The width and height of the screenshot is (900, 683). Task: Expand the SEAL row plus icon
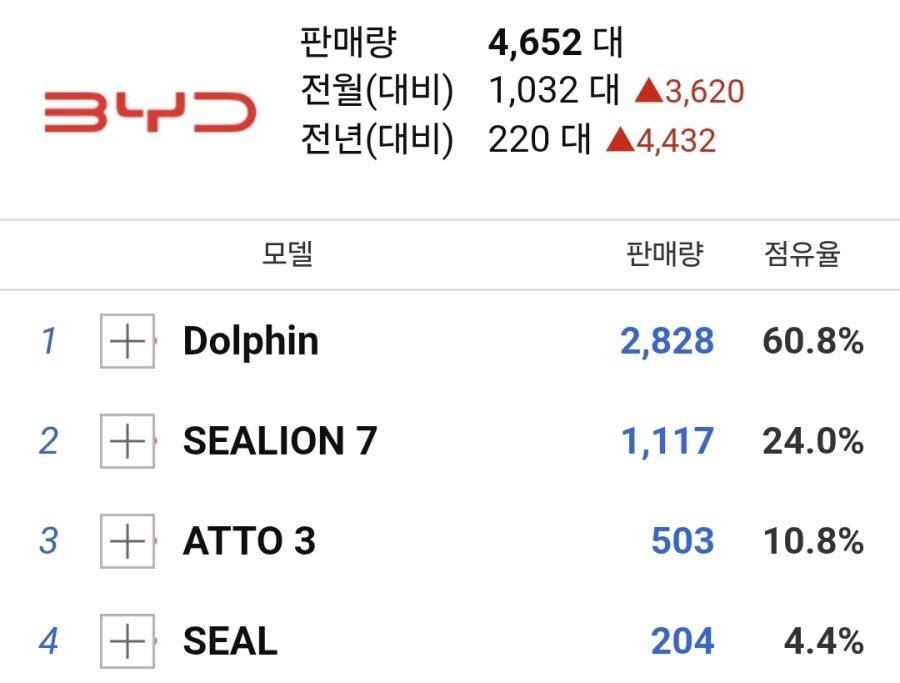(127, 641)
